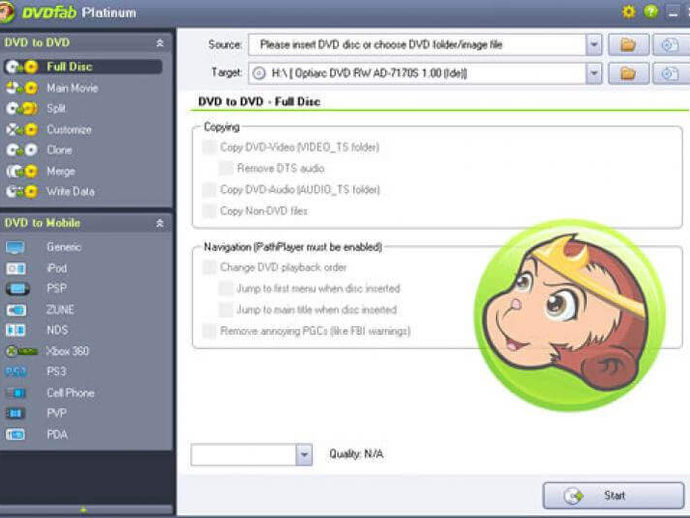Minimize the DVDFab window

[x=673, y=12]
